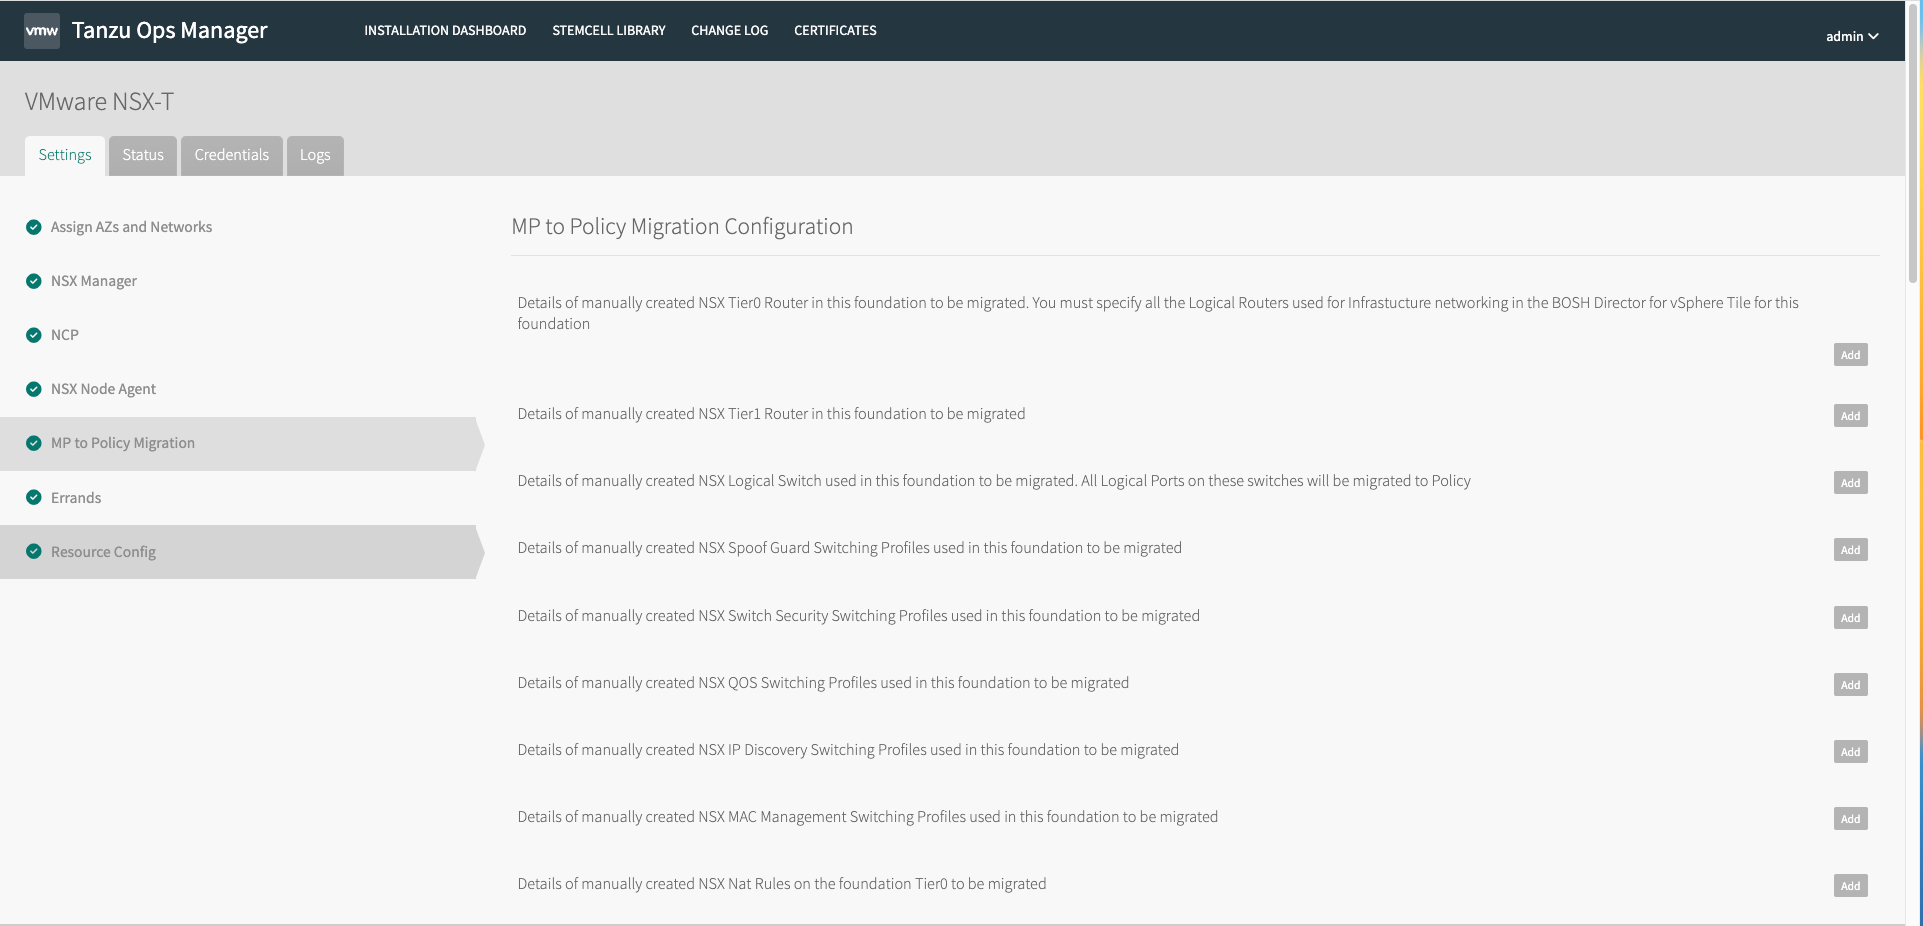Click the MP to Policy Migration Configuration heading
The width and height of the screenshot is (1923, 926).
[x=682, y=227]
